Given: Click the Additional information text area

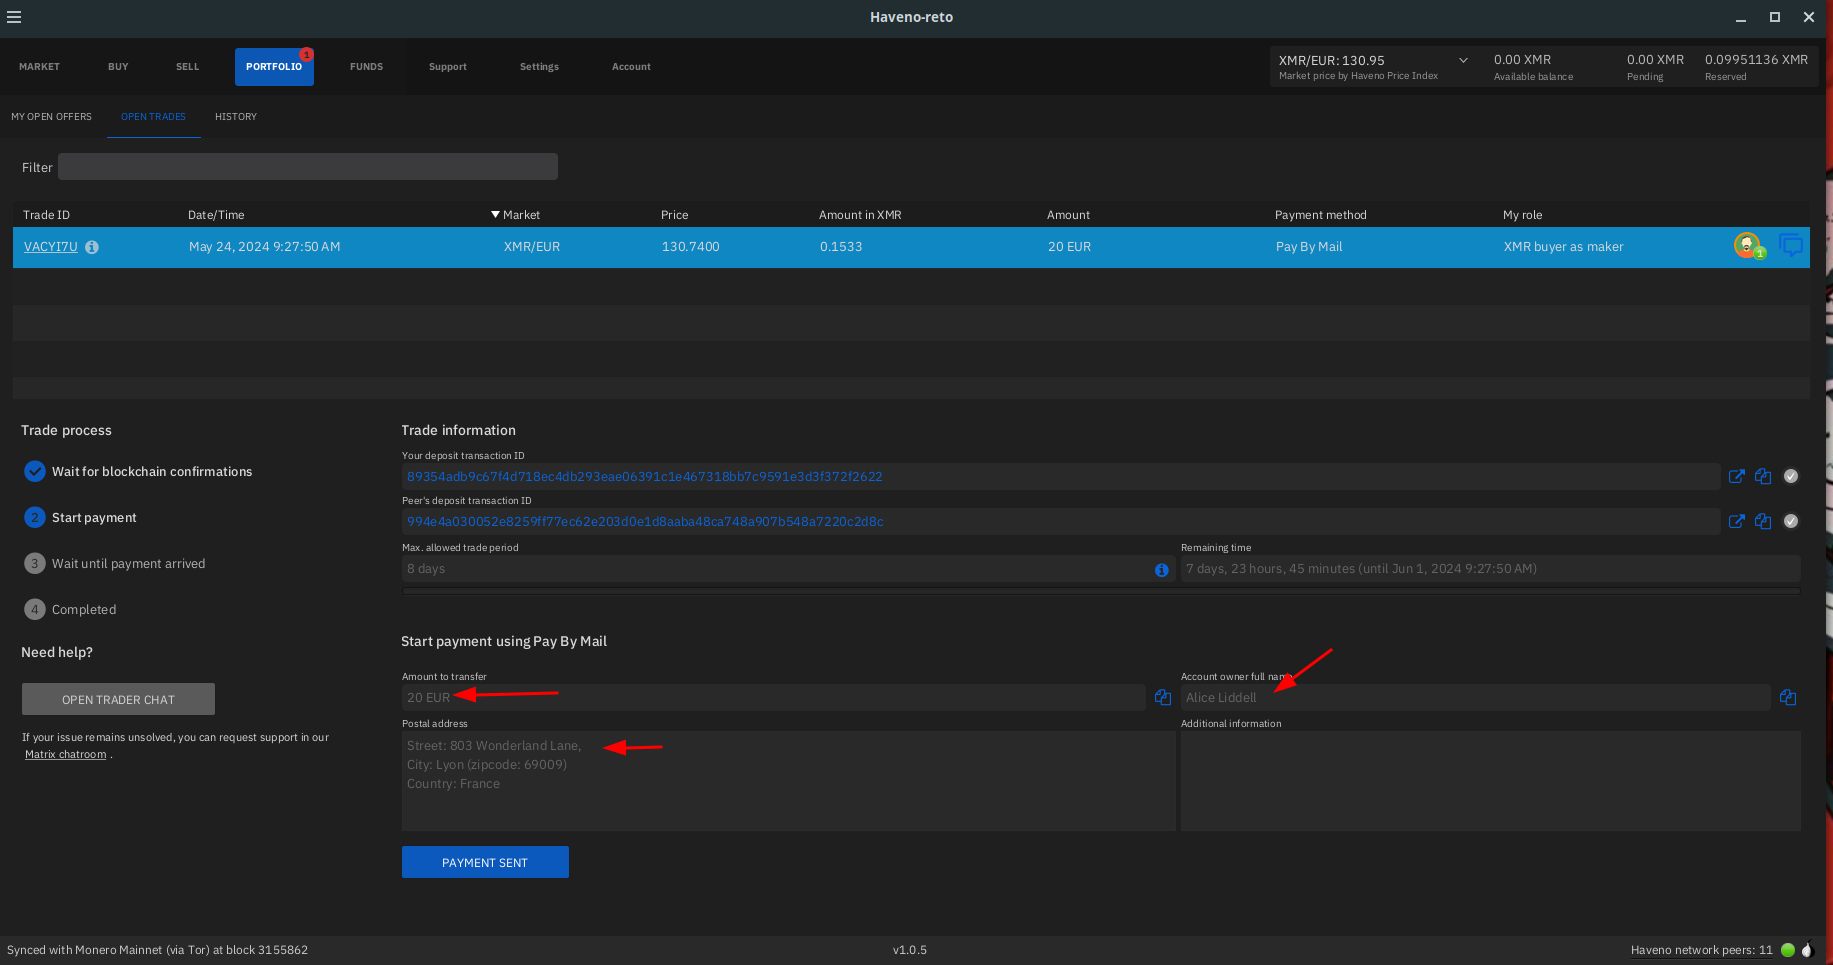Looking at the screenshot, I should coord(1491,781).
